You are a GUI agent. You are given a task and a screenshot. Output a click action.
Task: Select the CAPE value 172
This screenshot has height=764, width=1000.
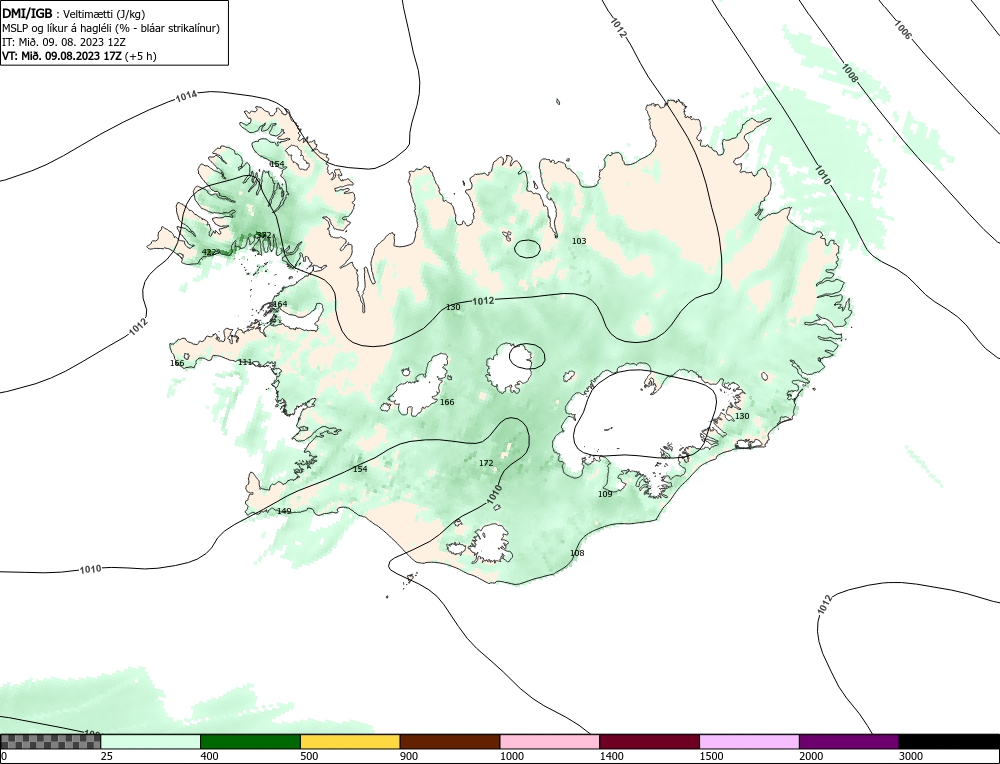(x=486, y=463)
